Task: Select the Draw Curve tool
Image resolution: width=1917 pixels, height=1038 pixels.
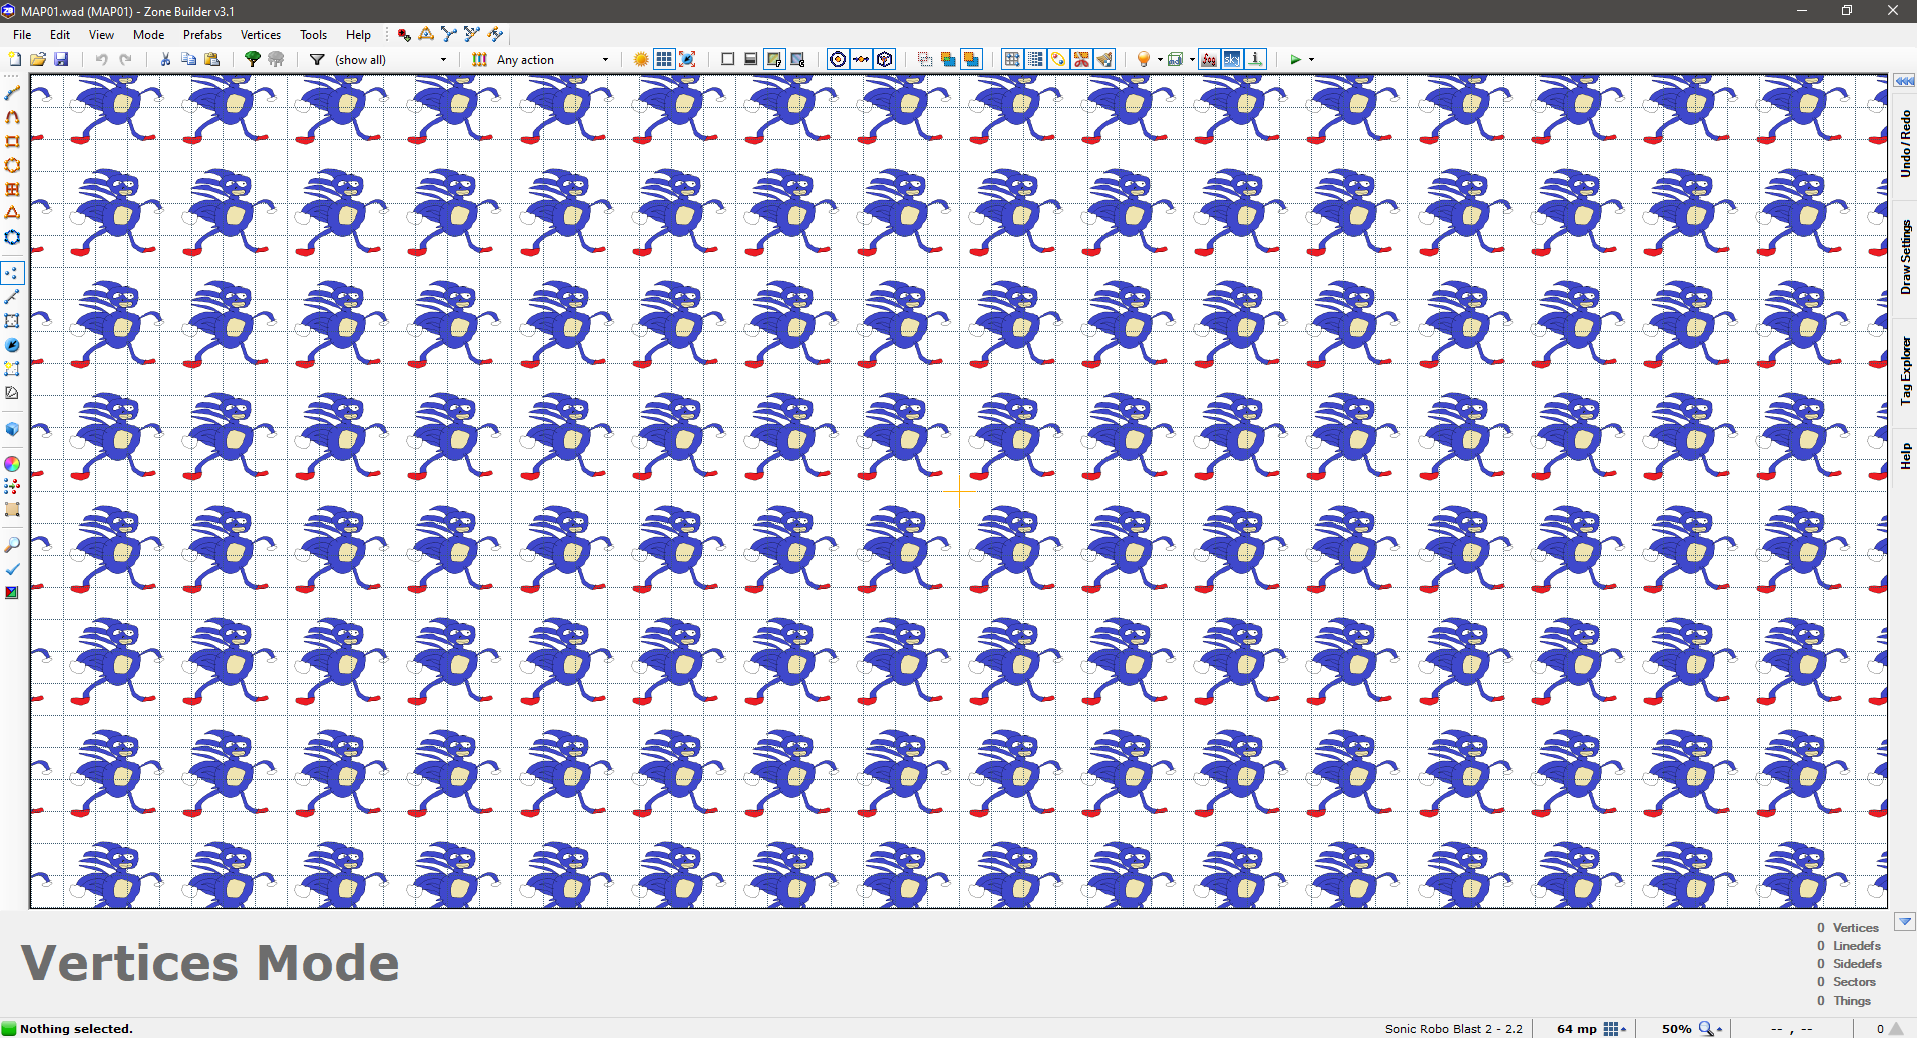Action: [12, 117]
